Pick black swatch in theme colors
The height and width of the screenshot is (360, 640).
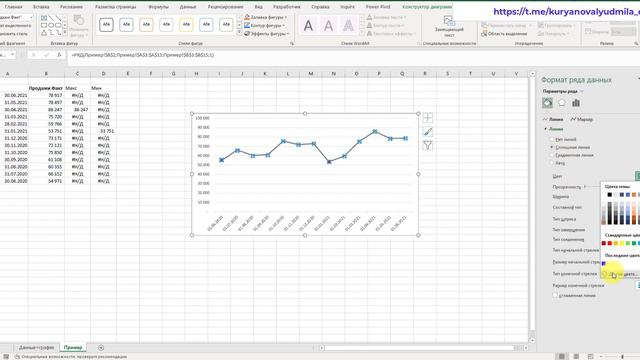pos(609,195)
